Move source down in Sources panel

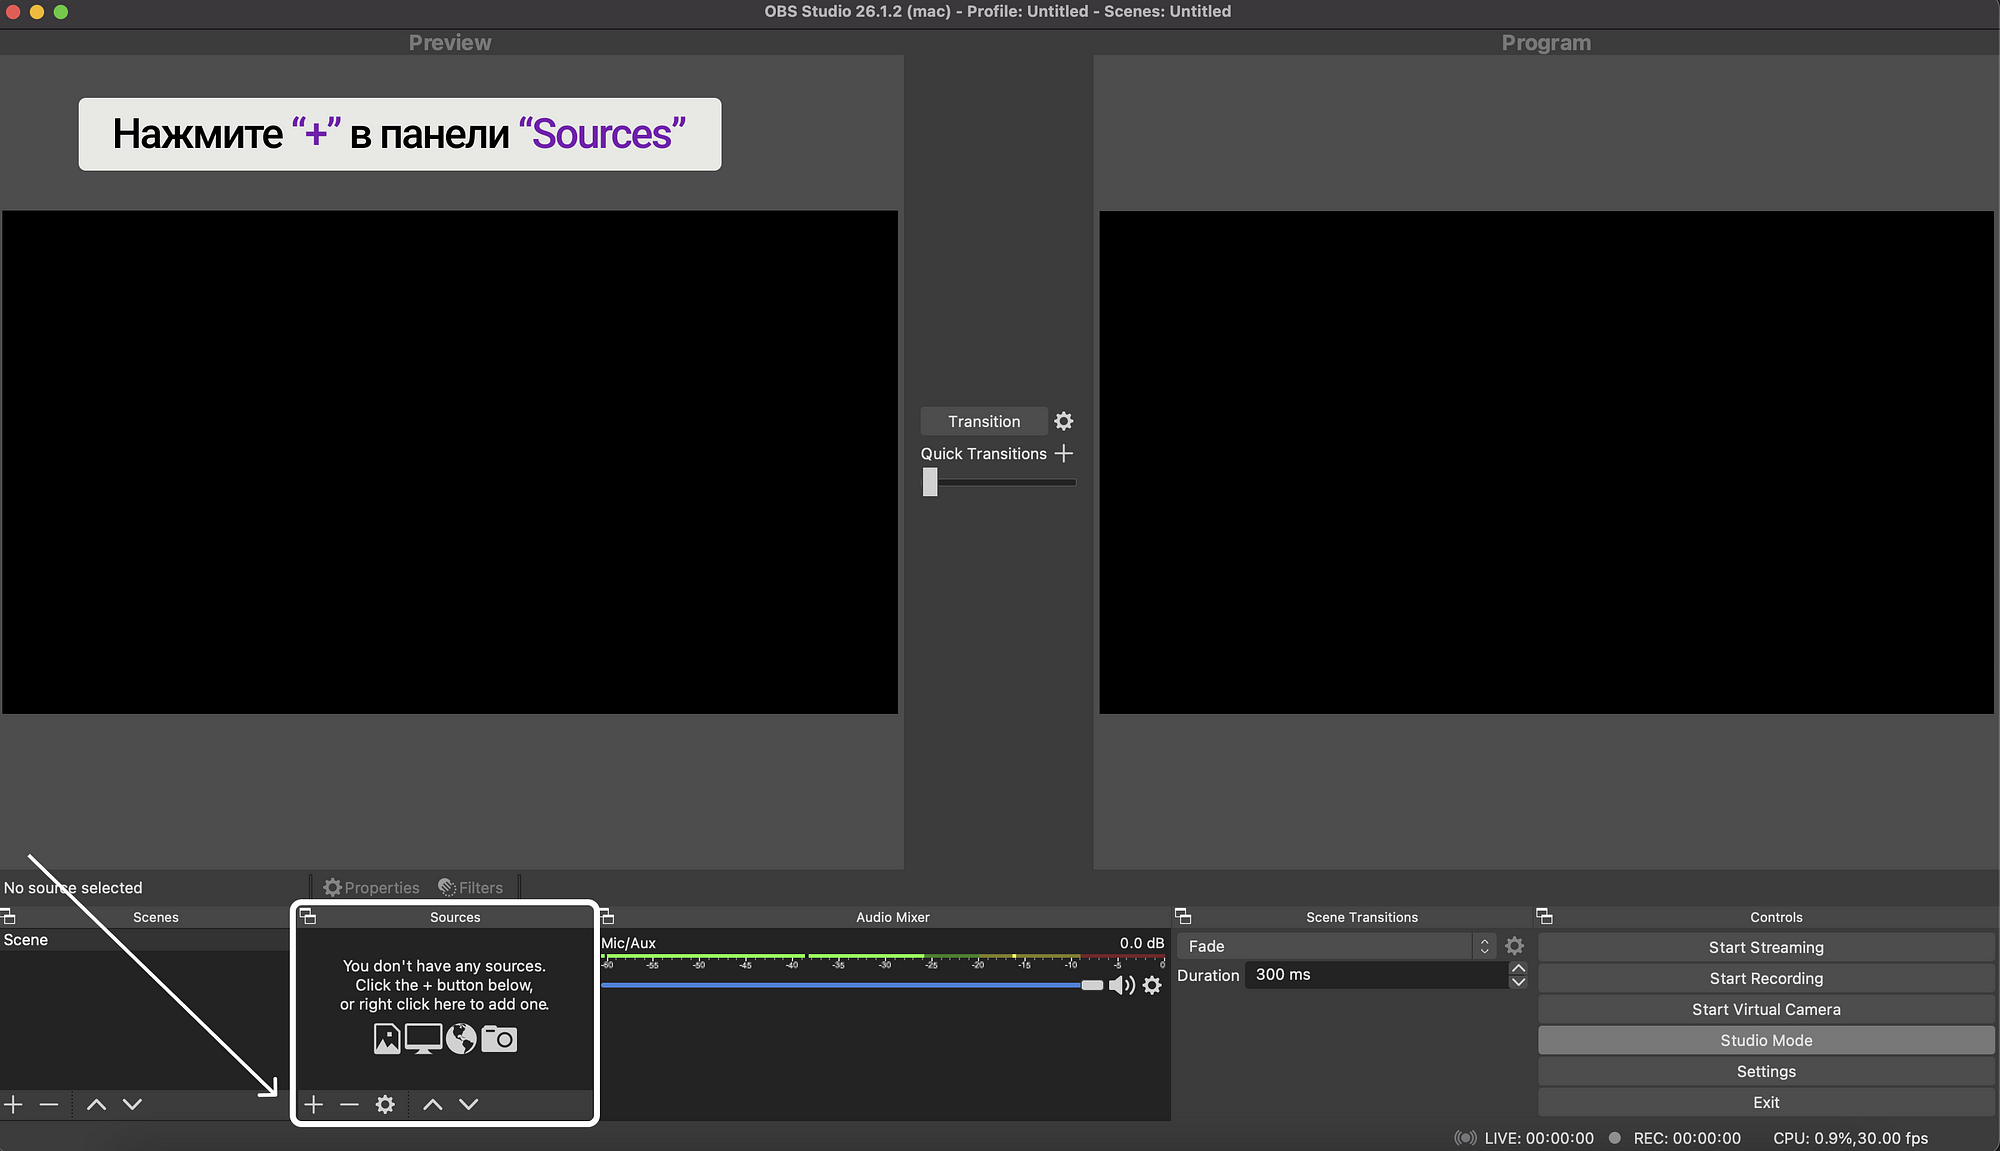click(468, 1104)
